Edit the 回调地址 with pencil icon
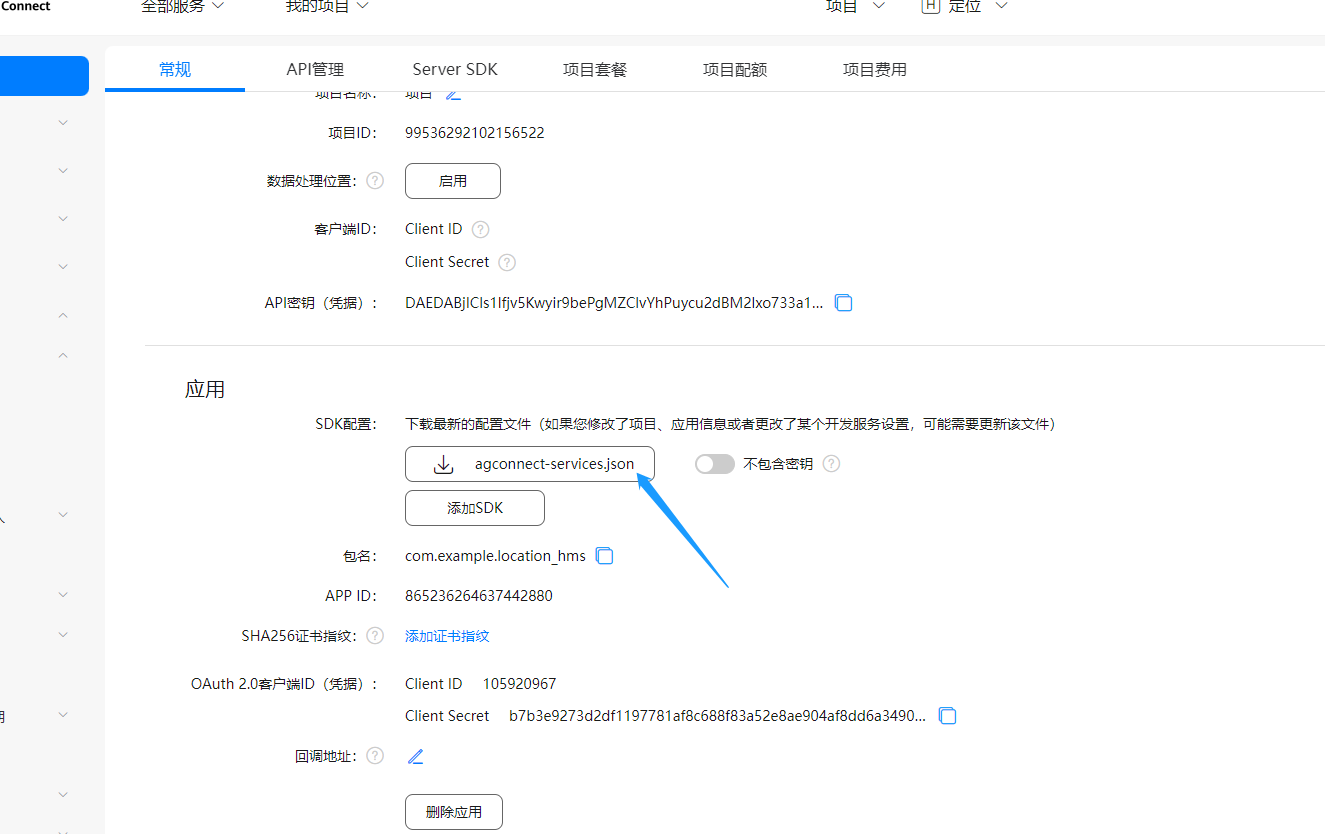Image resolution: width=1325 pixels, height=834 pixels. pos(416,757)
